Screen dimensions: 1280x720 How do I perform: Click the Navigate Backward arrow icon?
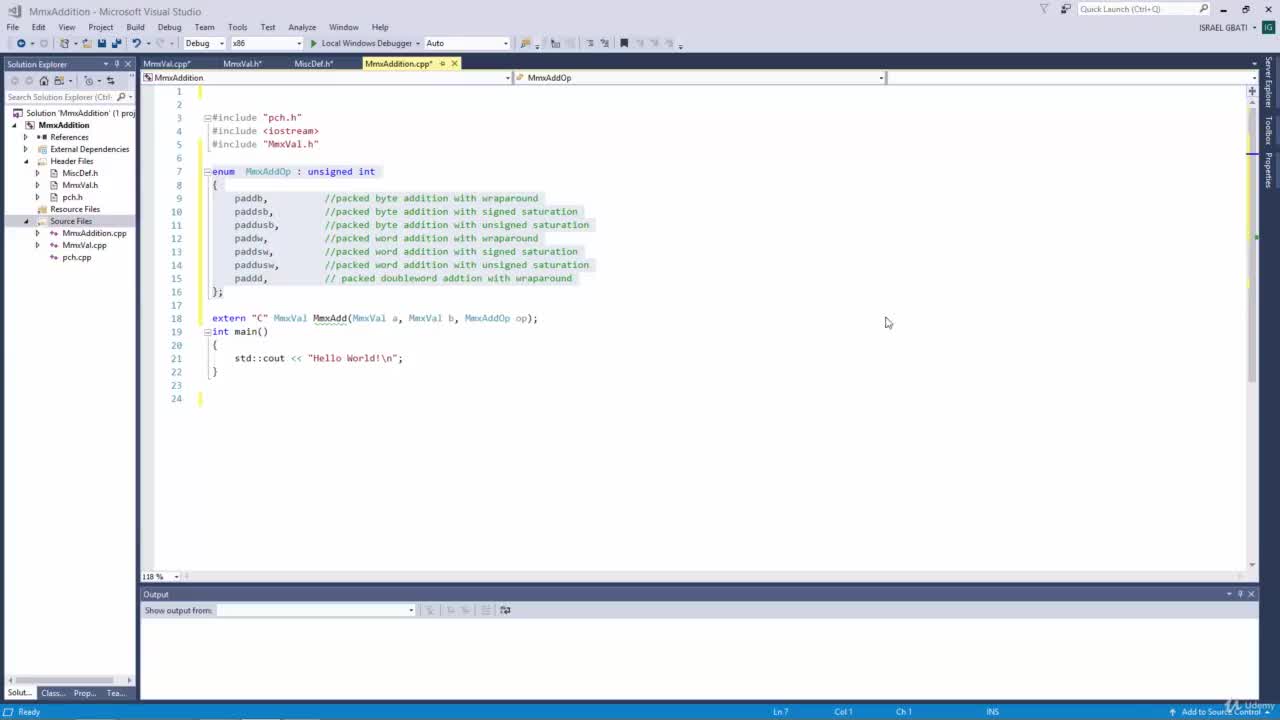20,43
